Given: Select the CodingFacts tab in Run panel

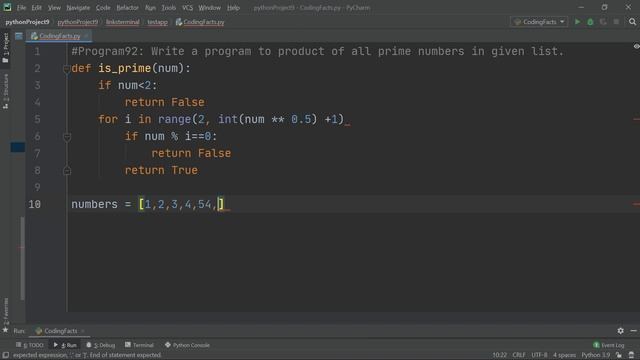Looking at the screenshot, I should click(x=59, y=331).
